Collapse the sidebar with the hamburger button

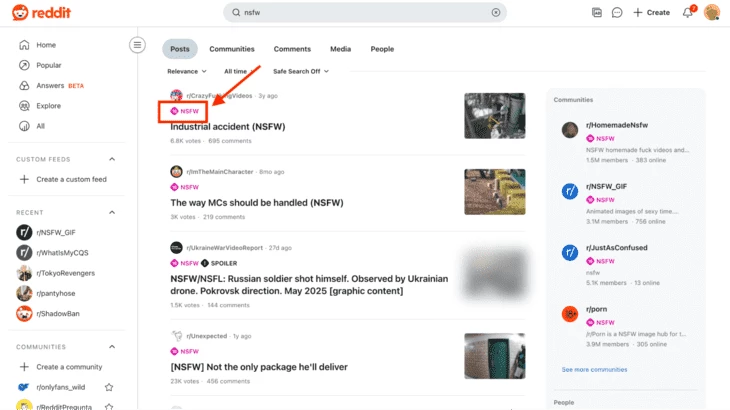(x=137, y=45)
